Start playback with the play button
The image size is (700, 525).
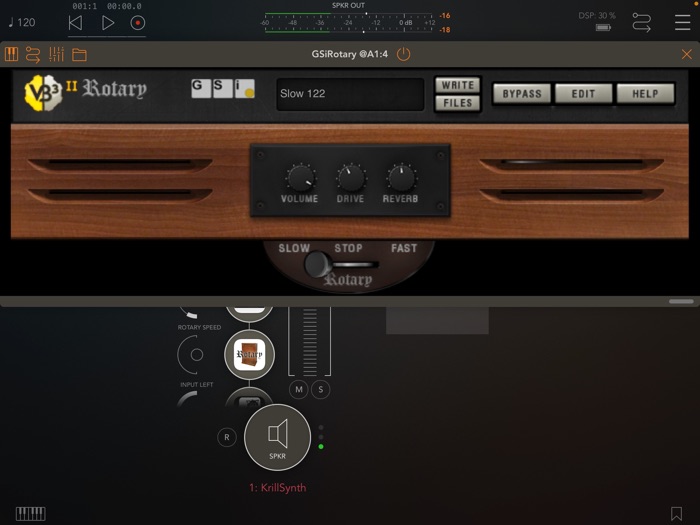click(x=108, y=23)
